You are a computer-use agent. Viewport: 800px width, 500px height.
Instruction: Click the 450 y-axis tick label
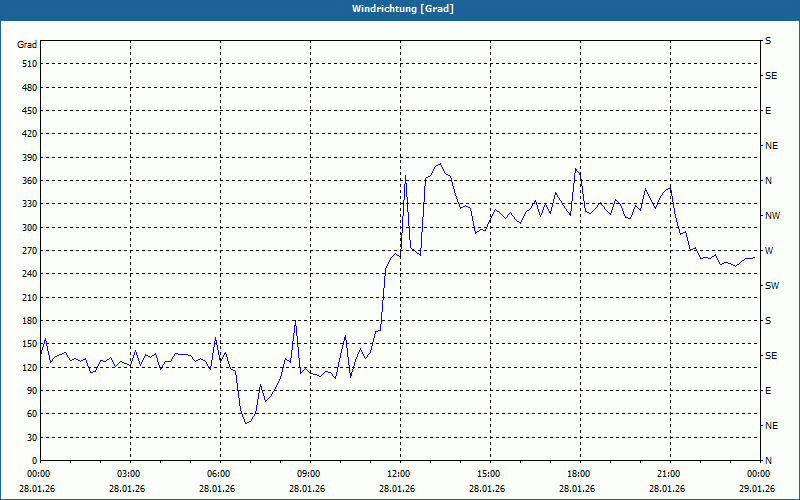point(30,111)
